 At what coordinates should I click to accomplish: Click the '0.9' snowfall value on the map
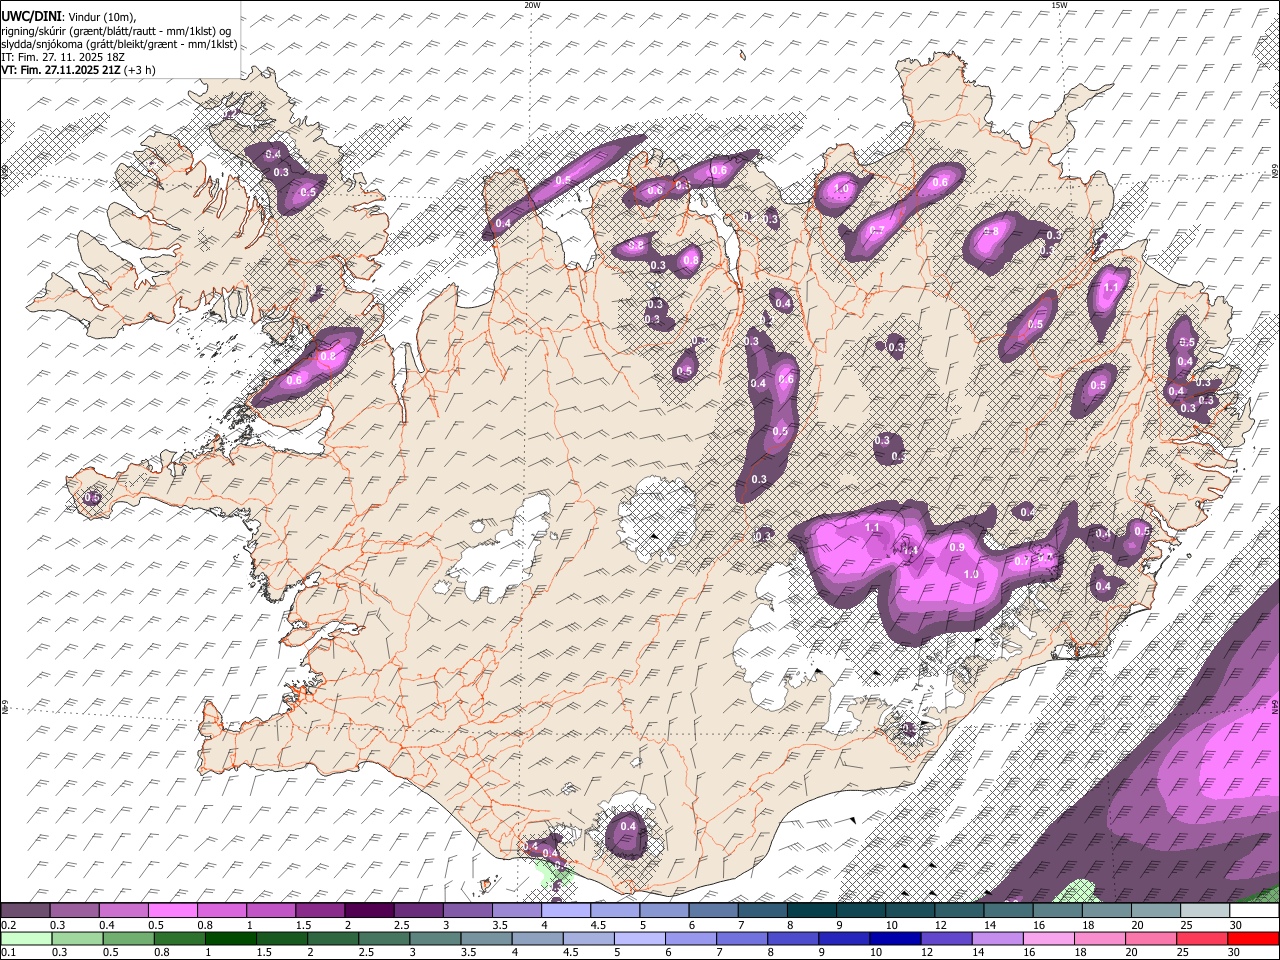click(x=957, y=547)
